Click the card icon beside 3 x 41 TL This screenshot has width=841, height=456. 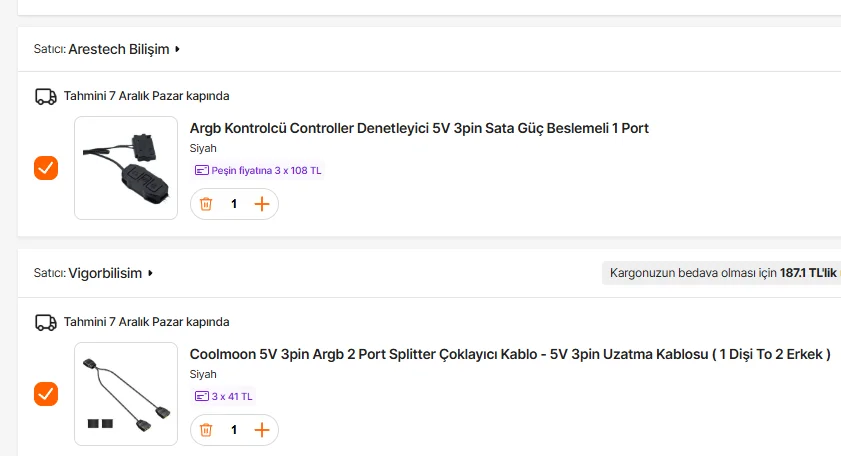(202, 397)
